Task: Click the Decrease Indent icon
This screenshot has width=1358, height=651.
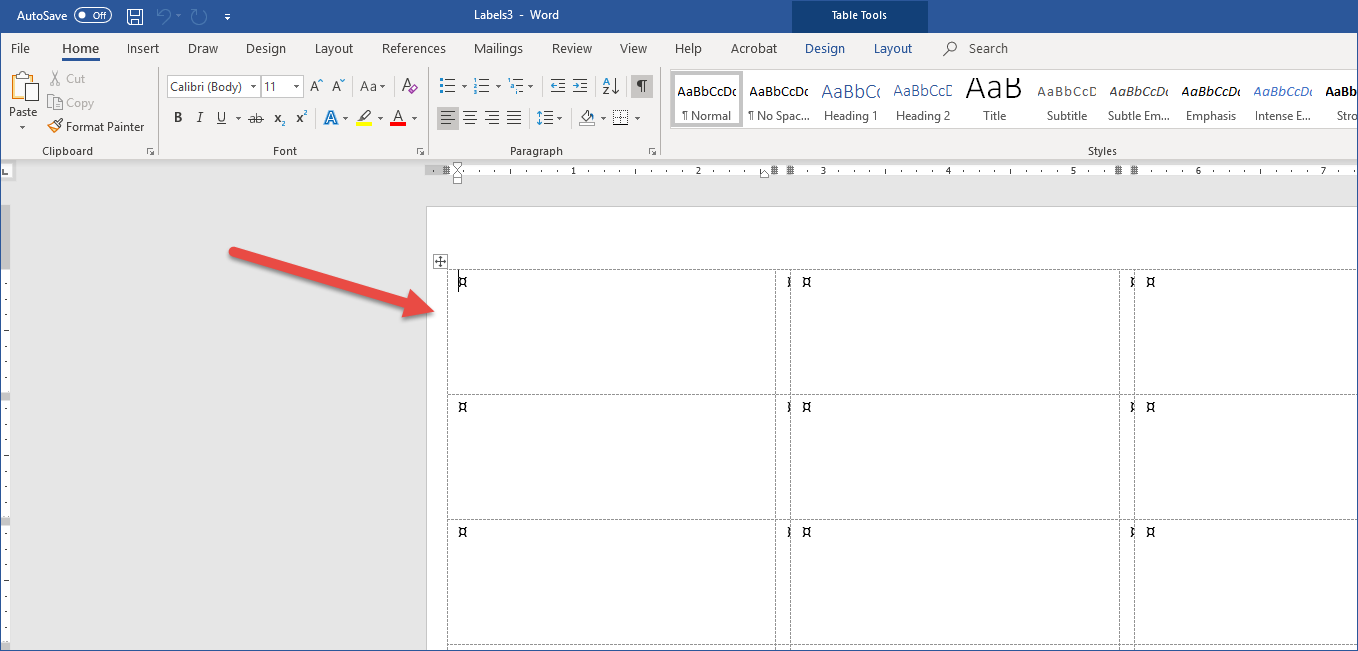Action: pyautogui.click(x=558, y=87)
